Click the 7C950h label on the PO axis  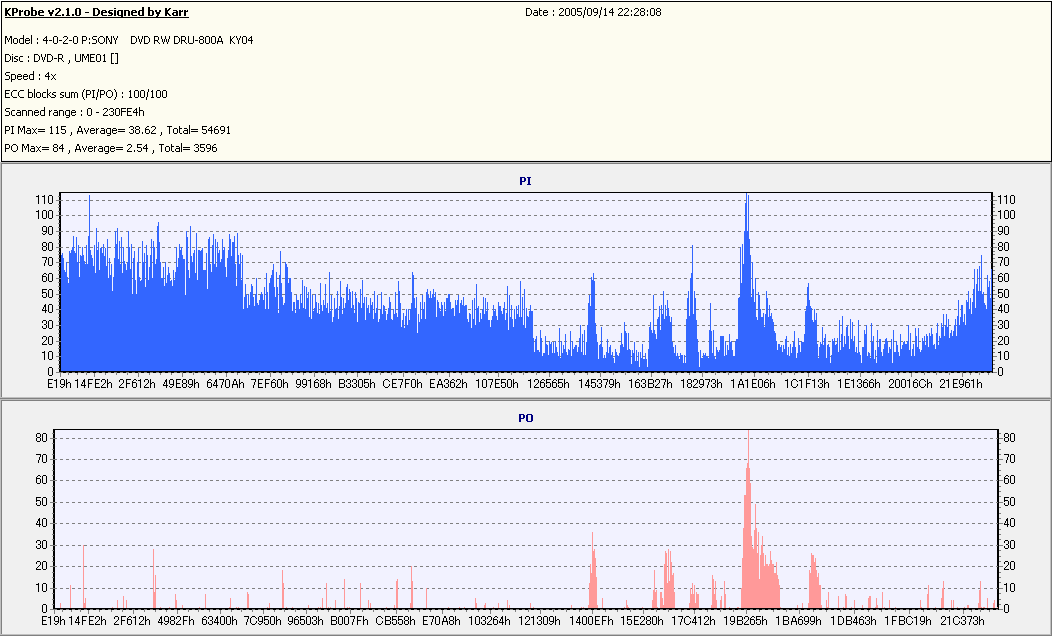coord(262,621)
